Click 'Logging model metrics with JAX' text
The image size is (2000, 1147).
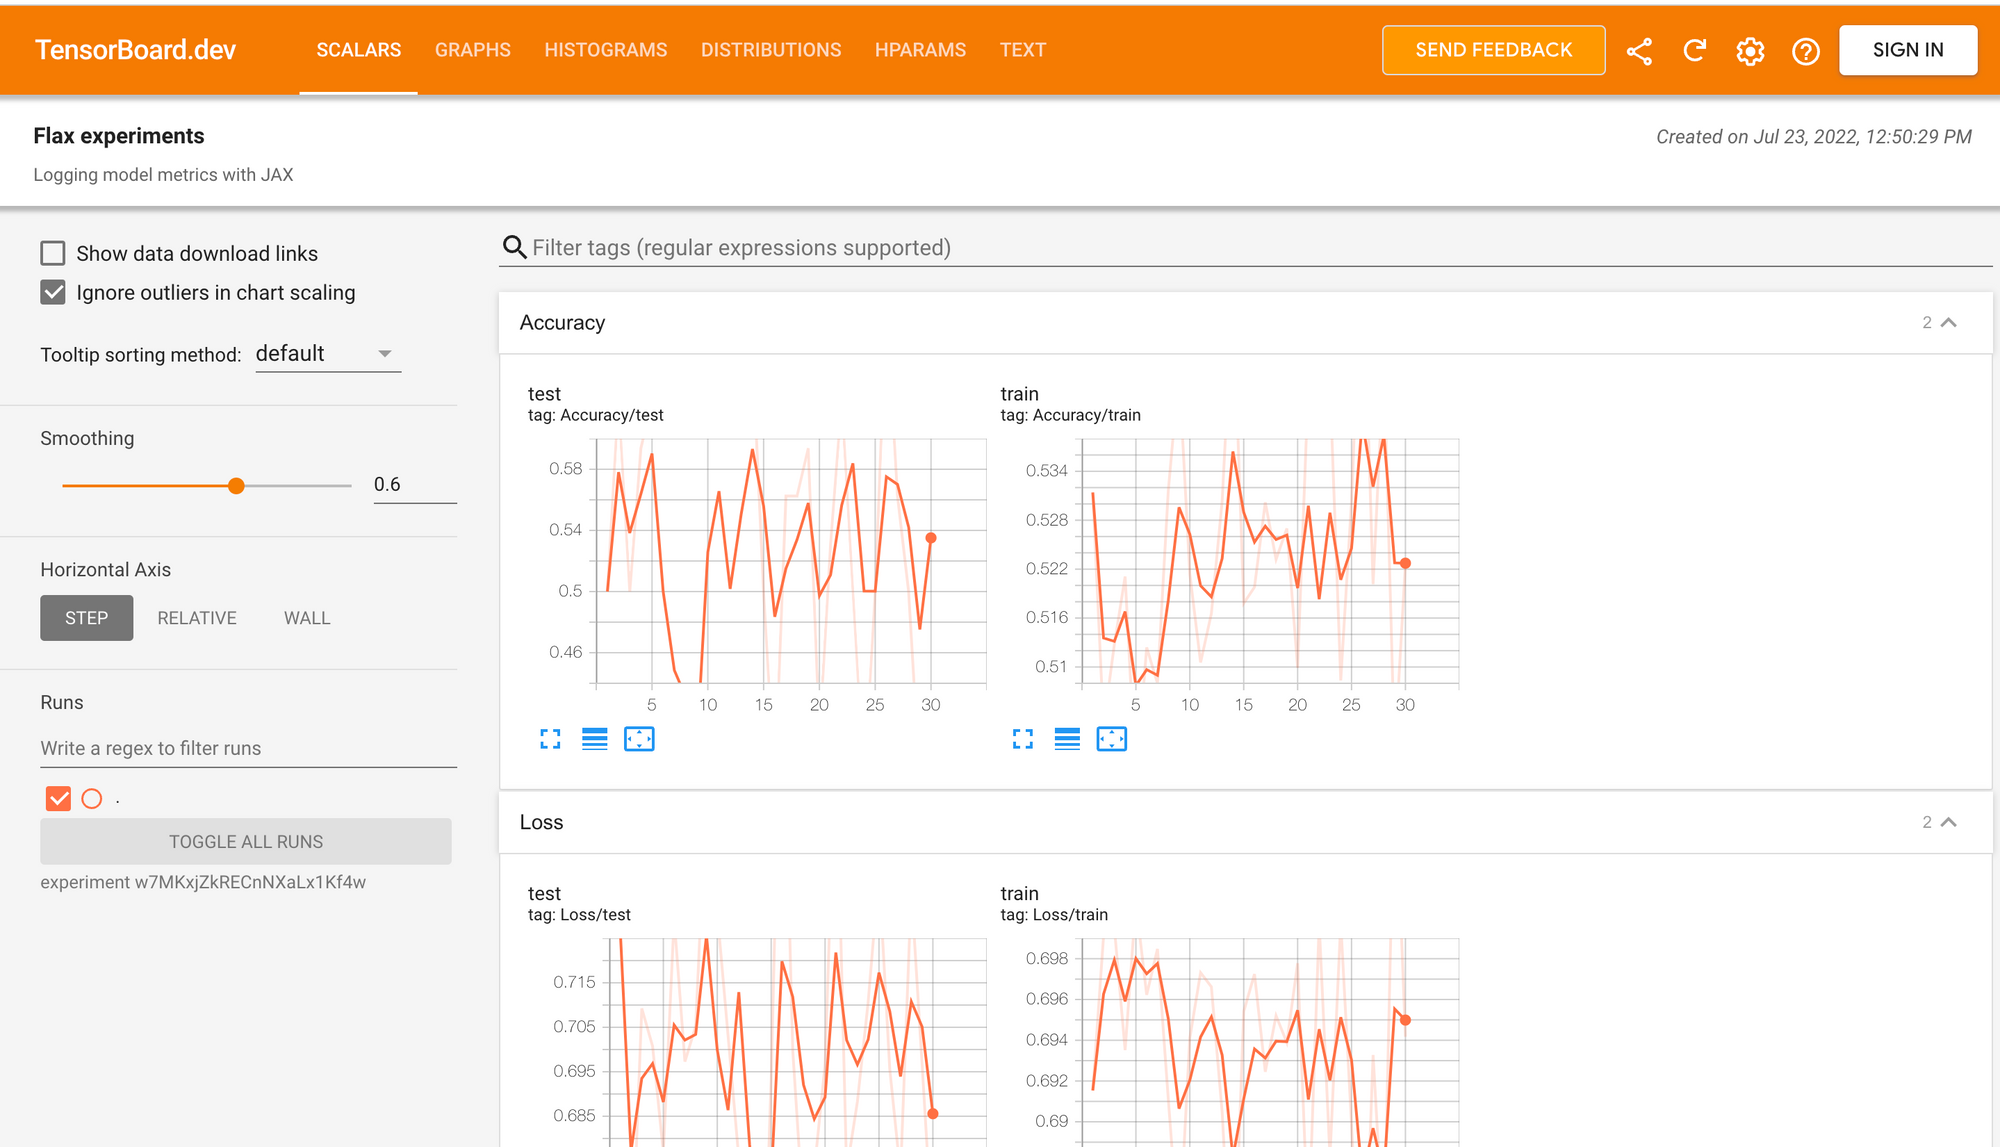tap(163, 175)
